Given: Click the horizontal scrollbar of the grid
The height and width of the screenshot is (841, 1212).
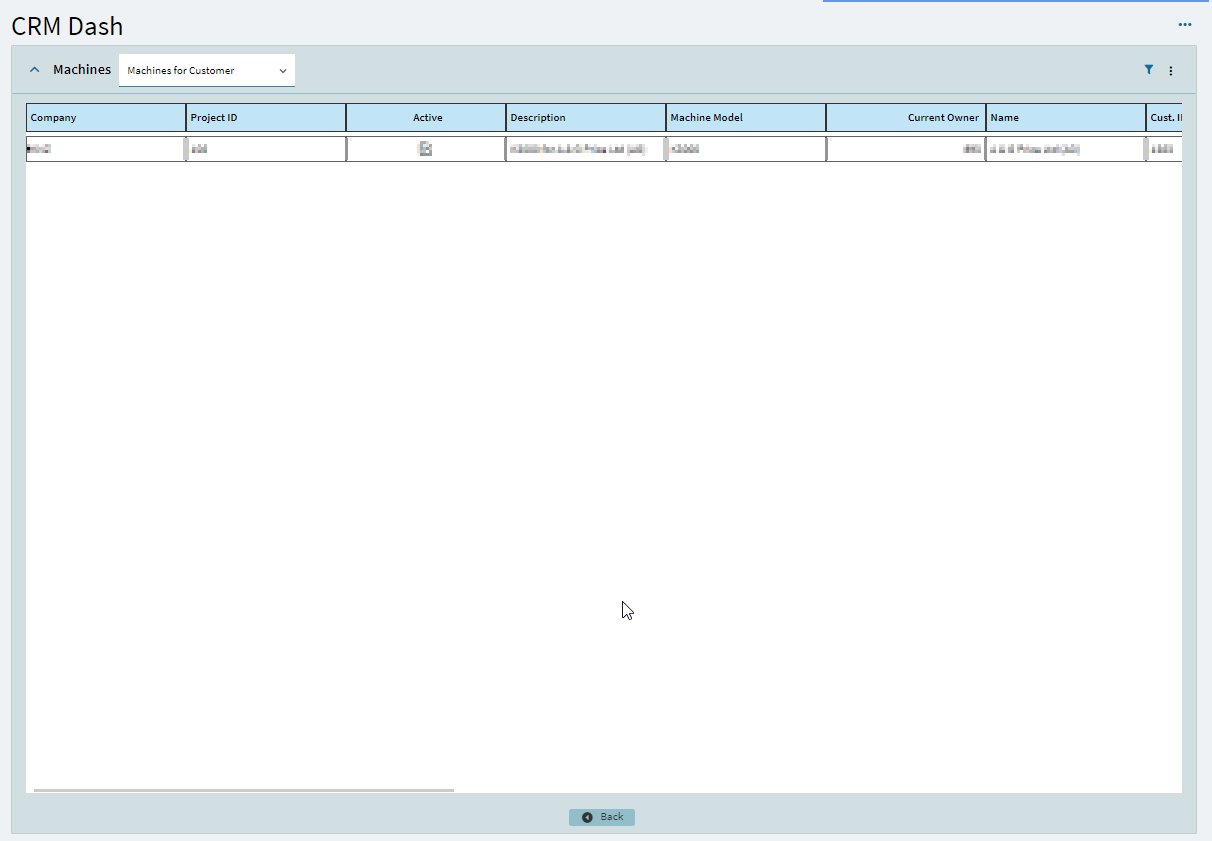Looking at the screenshot, I should [x=244, y=790].
